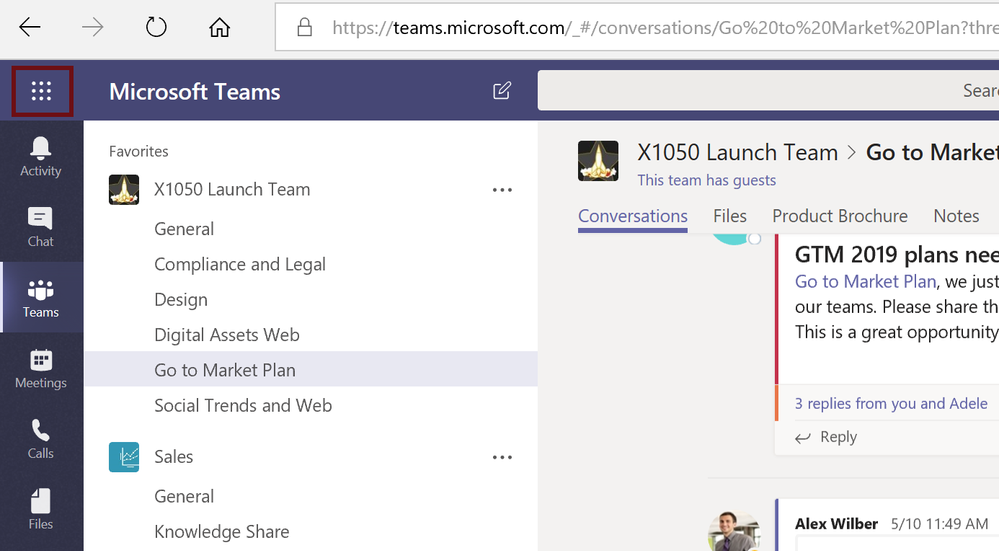Image resolution: width=999 pixels, height=551 pixels.
Task: Open the Product Brochure tab
Action: tap(840, 217)
